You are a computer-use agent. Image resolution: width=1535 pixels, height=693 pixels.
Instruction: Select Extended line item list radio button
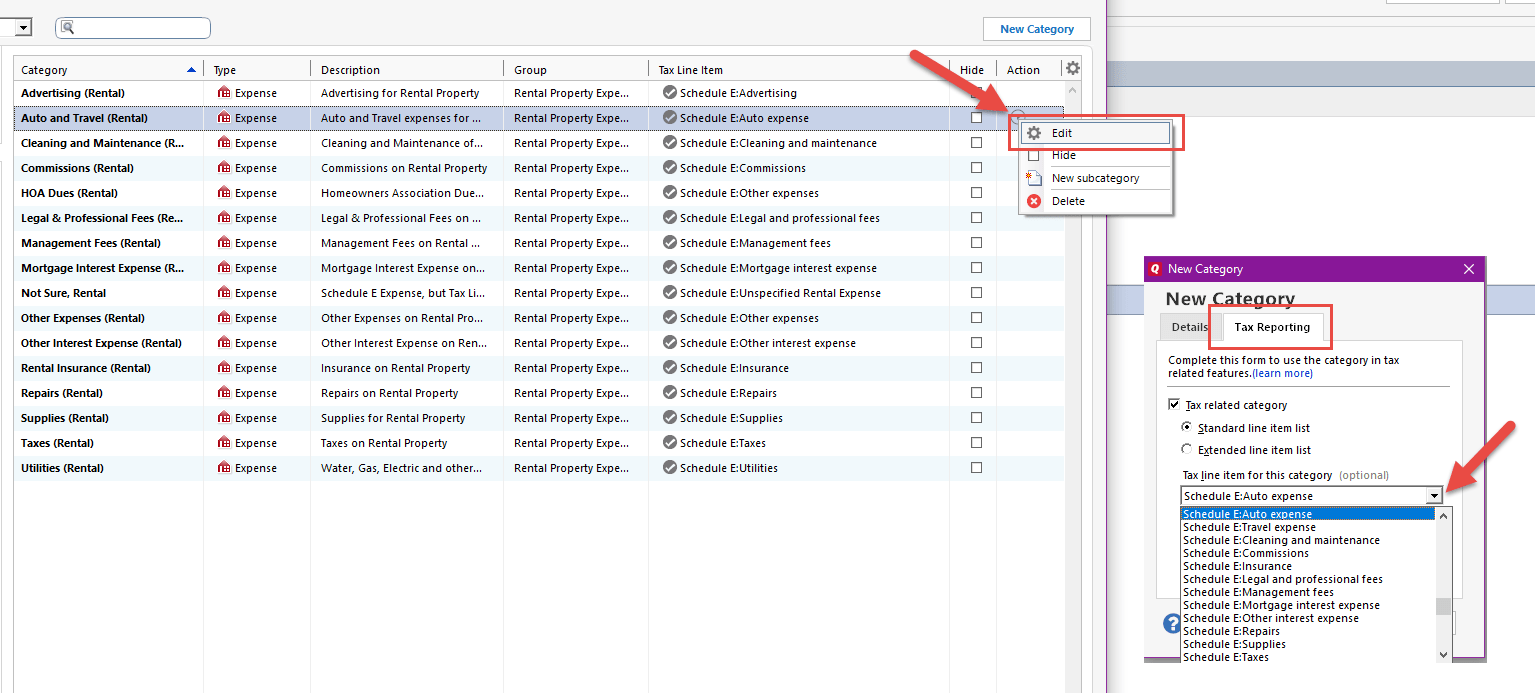pyautogui.click(x=1187, y=450)
